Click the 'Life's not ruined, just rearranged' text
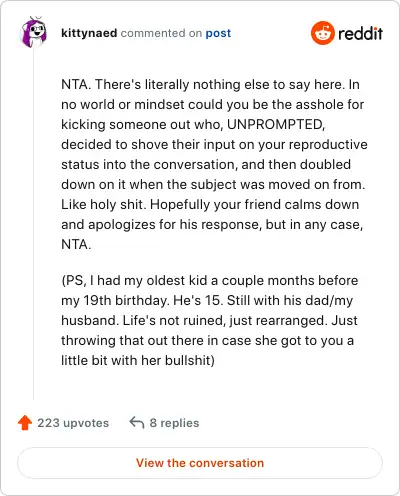The width and height of the screenshot is (400, 496). [225, 320]
